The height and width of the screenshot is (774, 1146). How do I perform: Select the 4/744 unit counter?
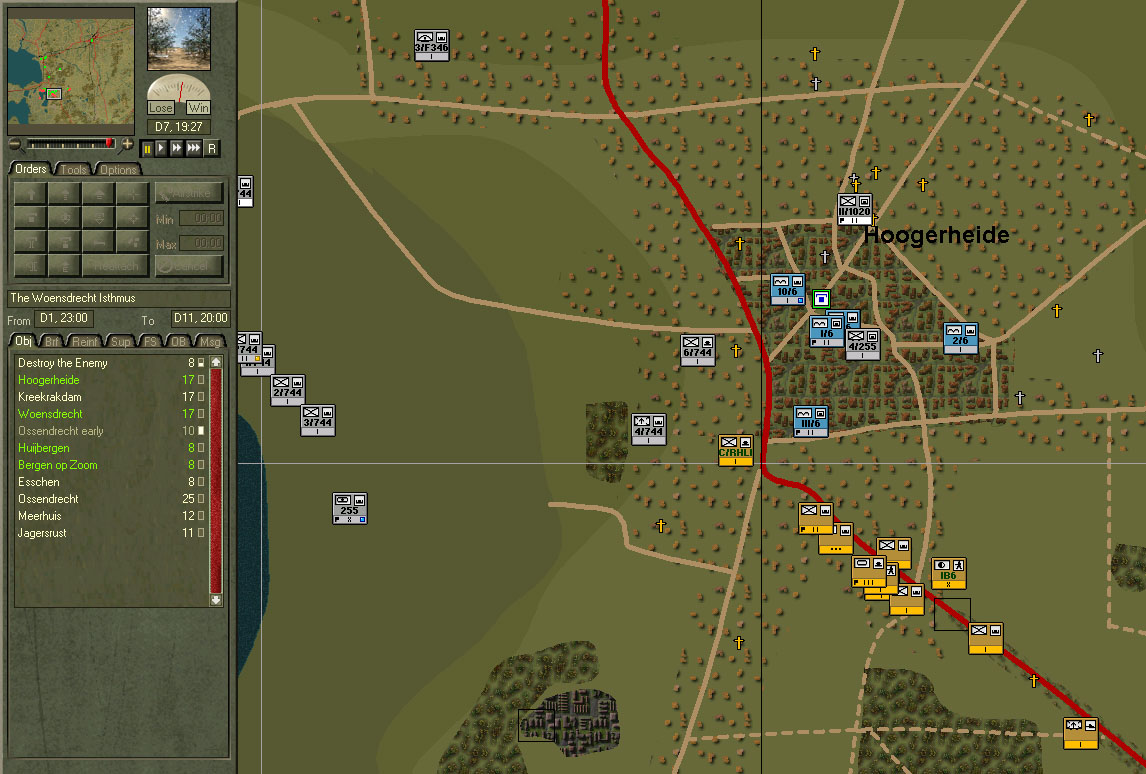coord(648,429)
